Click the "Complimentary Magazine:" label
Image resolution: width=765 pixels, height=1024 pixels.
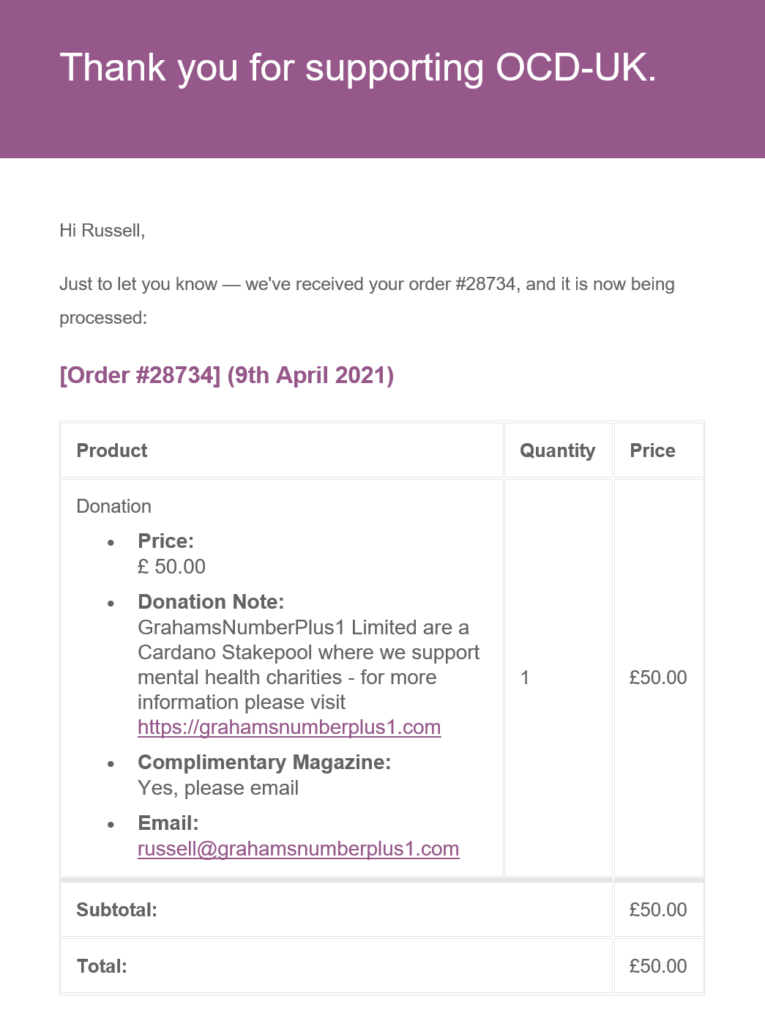point(264,763)
